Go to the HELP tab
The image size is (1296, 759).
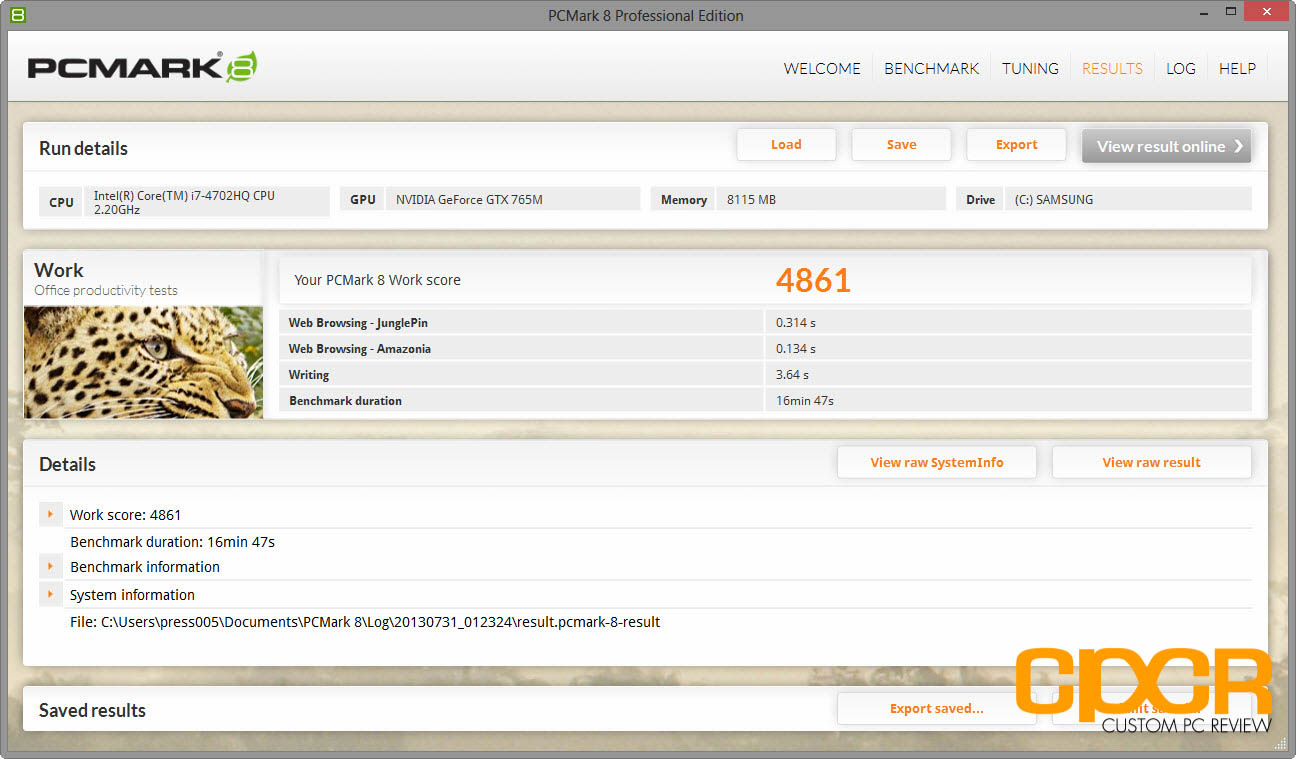click(x=1237, y=68)
